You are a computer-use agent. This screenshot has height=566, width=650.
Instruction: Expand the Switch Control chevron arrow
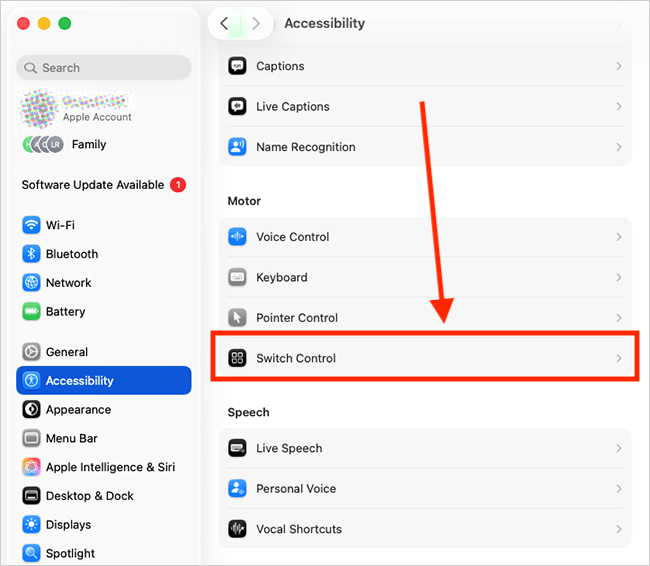pos(619,358)
